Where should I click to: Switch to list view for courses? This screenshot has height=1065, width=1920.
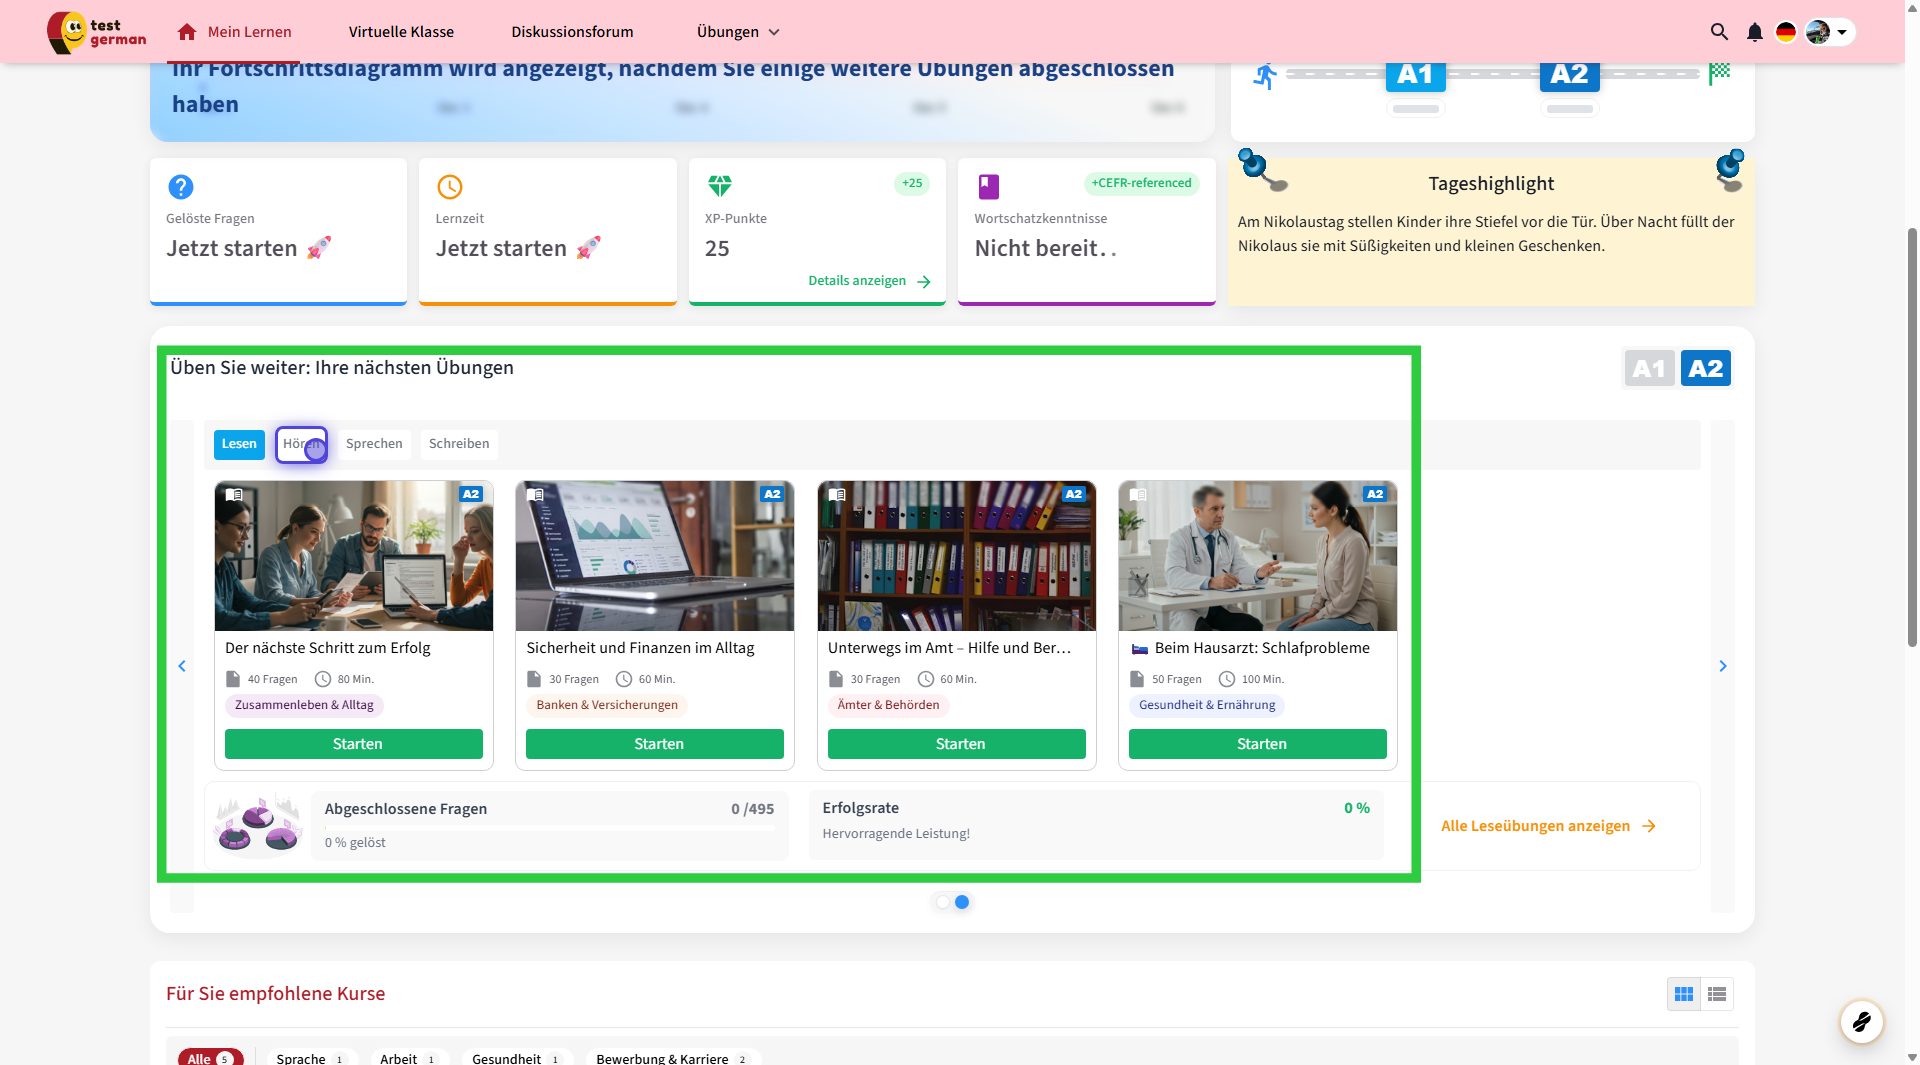click(1717, 994)
